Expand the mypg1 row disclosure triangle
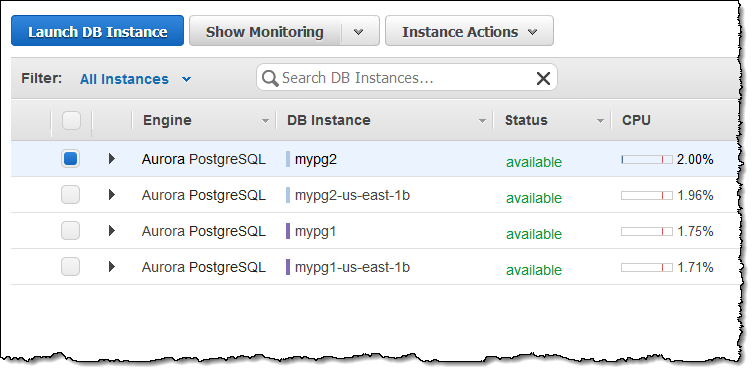This screenshot has height=372, width=754. click(112, 230)
